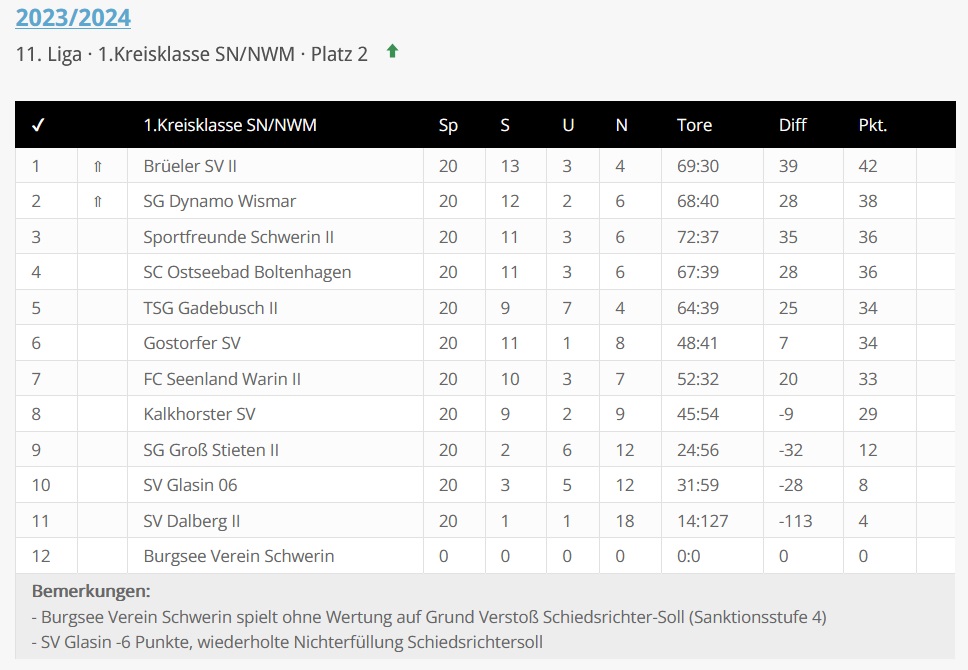Click the Diff column header

coord(792,125)
